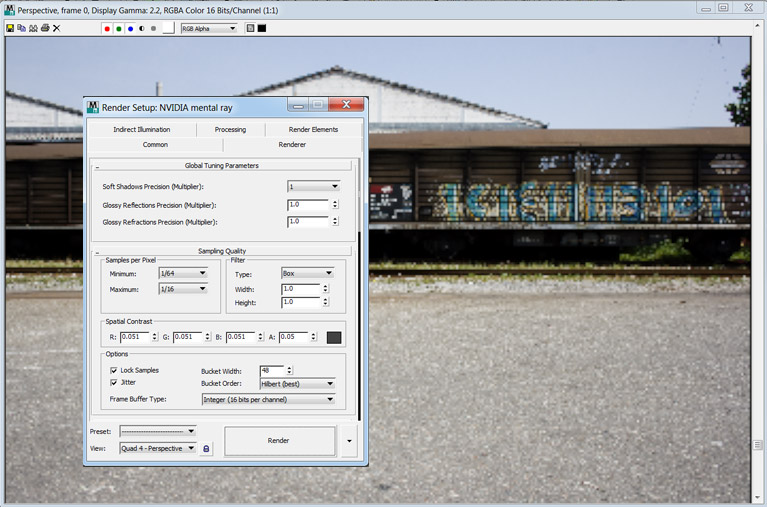The height and width of the screenshot is (507, 767).
Task: Click the Glossy Refractions Precision value field
Action: (308, 222)
